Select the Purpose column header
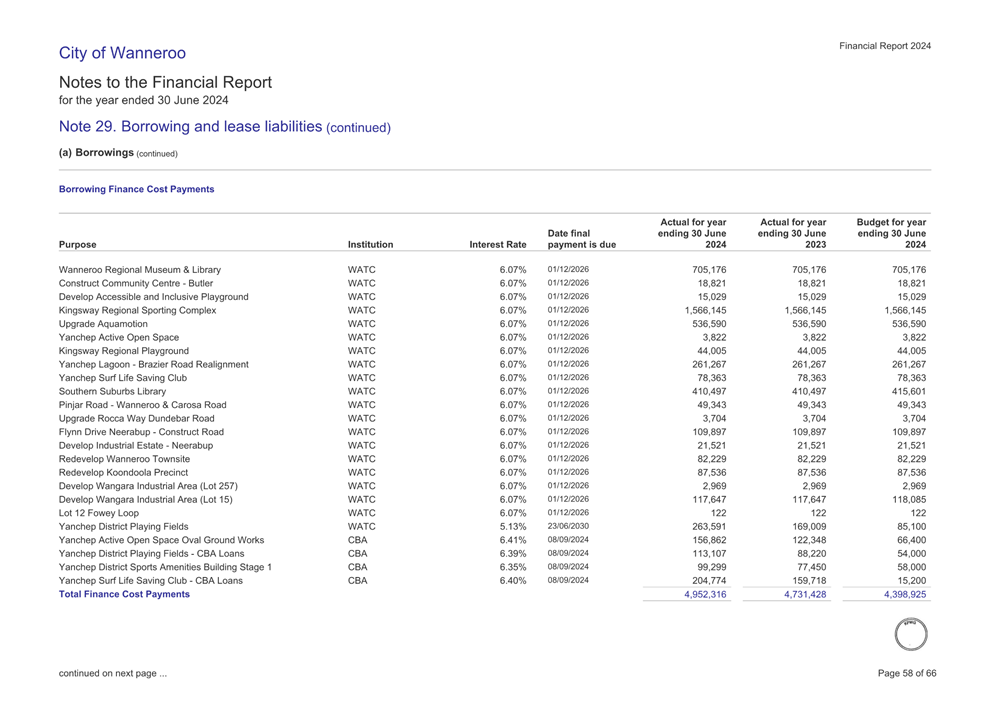This screenshot has width=990, height=702. pos(78,244)
